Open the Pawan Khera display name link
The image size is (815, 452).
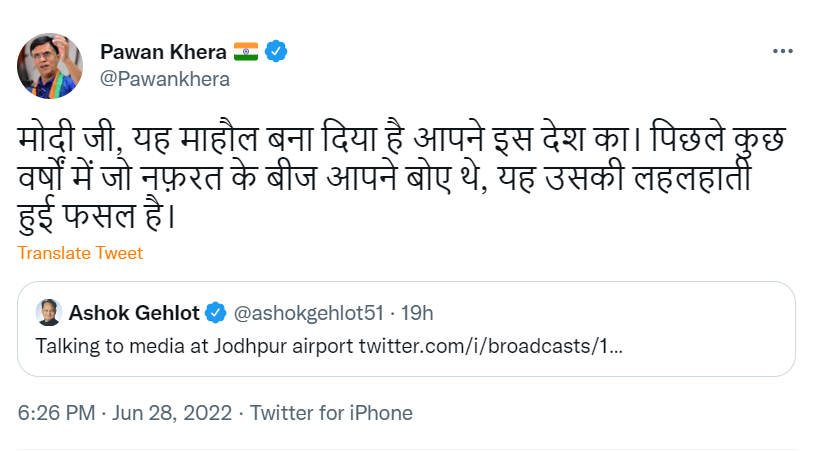(163, 52)
